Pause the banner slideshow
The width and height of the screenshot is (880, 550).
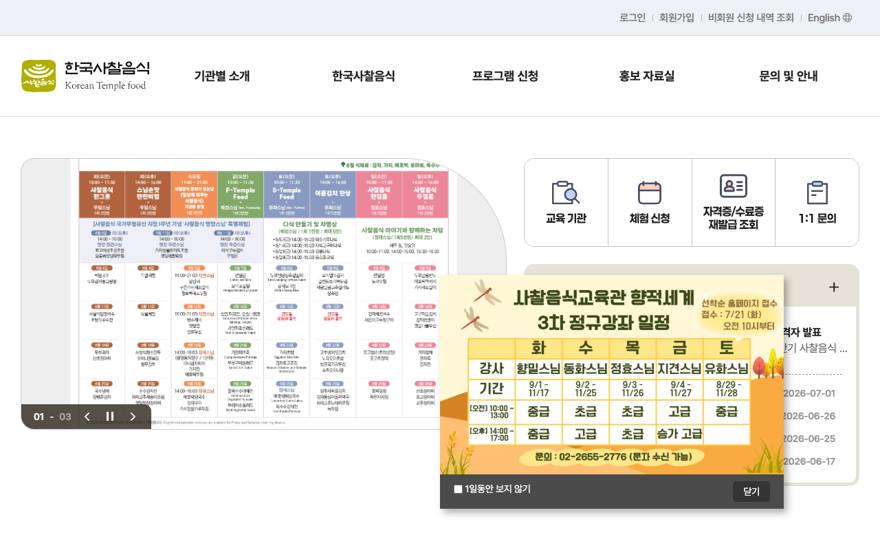pos(110,416)
